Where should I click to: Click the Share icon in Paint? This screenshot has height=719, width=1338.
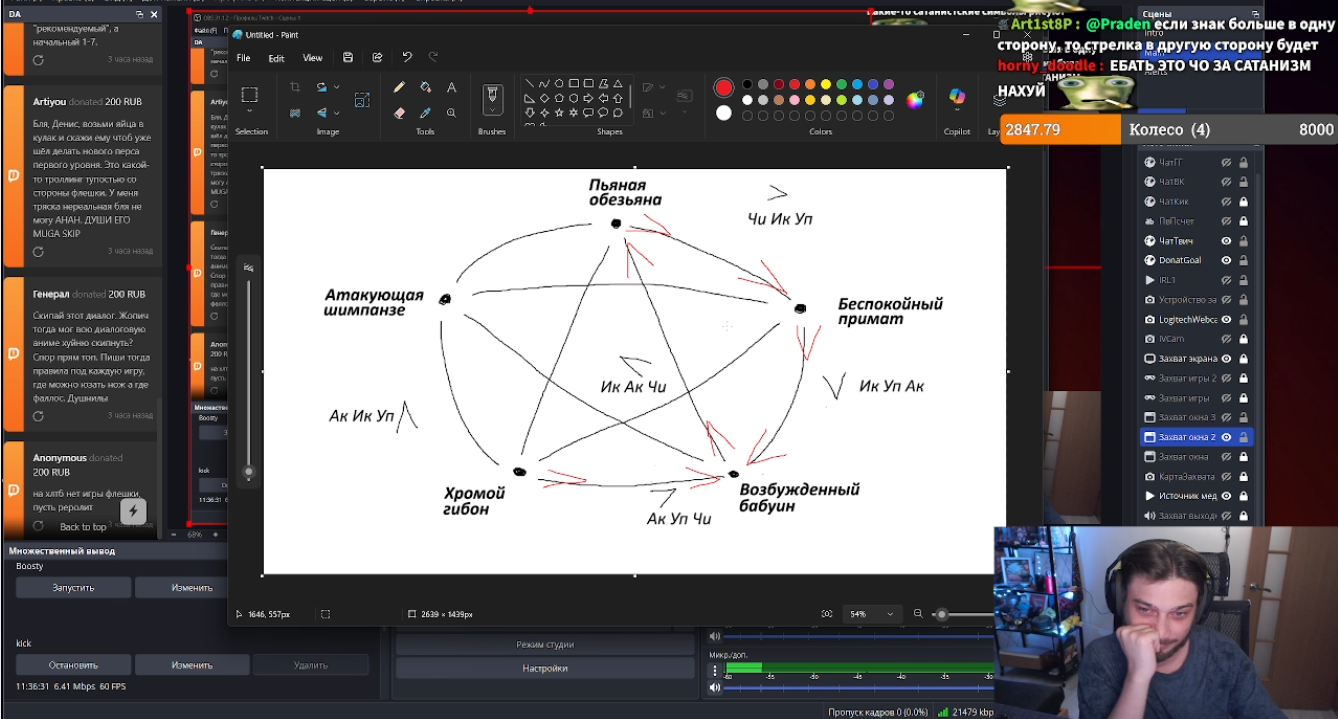(x=377, y=58)
